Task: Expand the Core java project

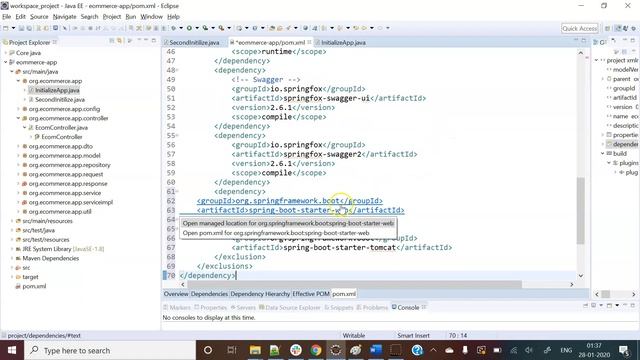Action: tap(6, 53)
